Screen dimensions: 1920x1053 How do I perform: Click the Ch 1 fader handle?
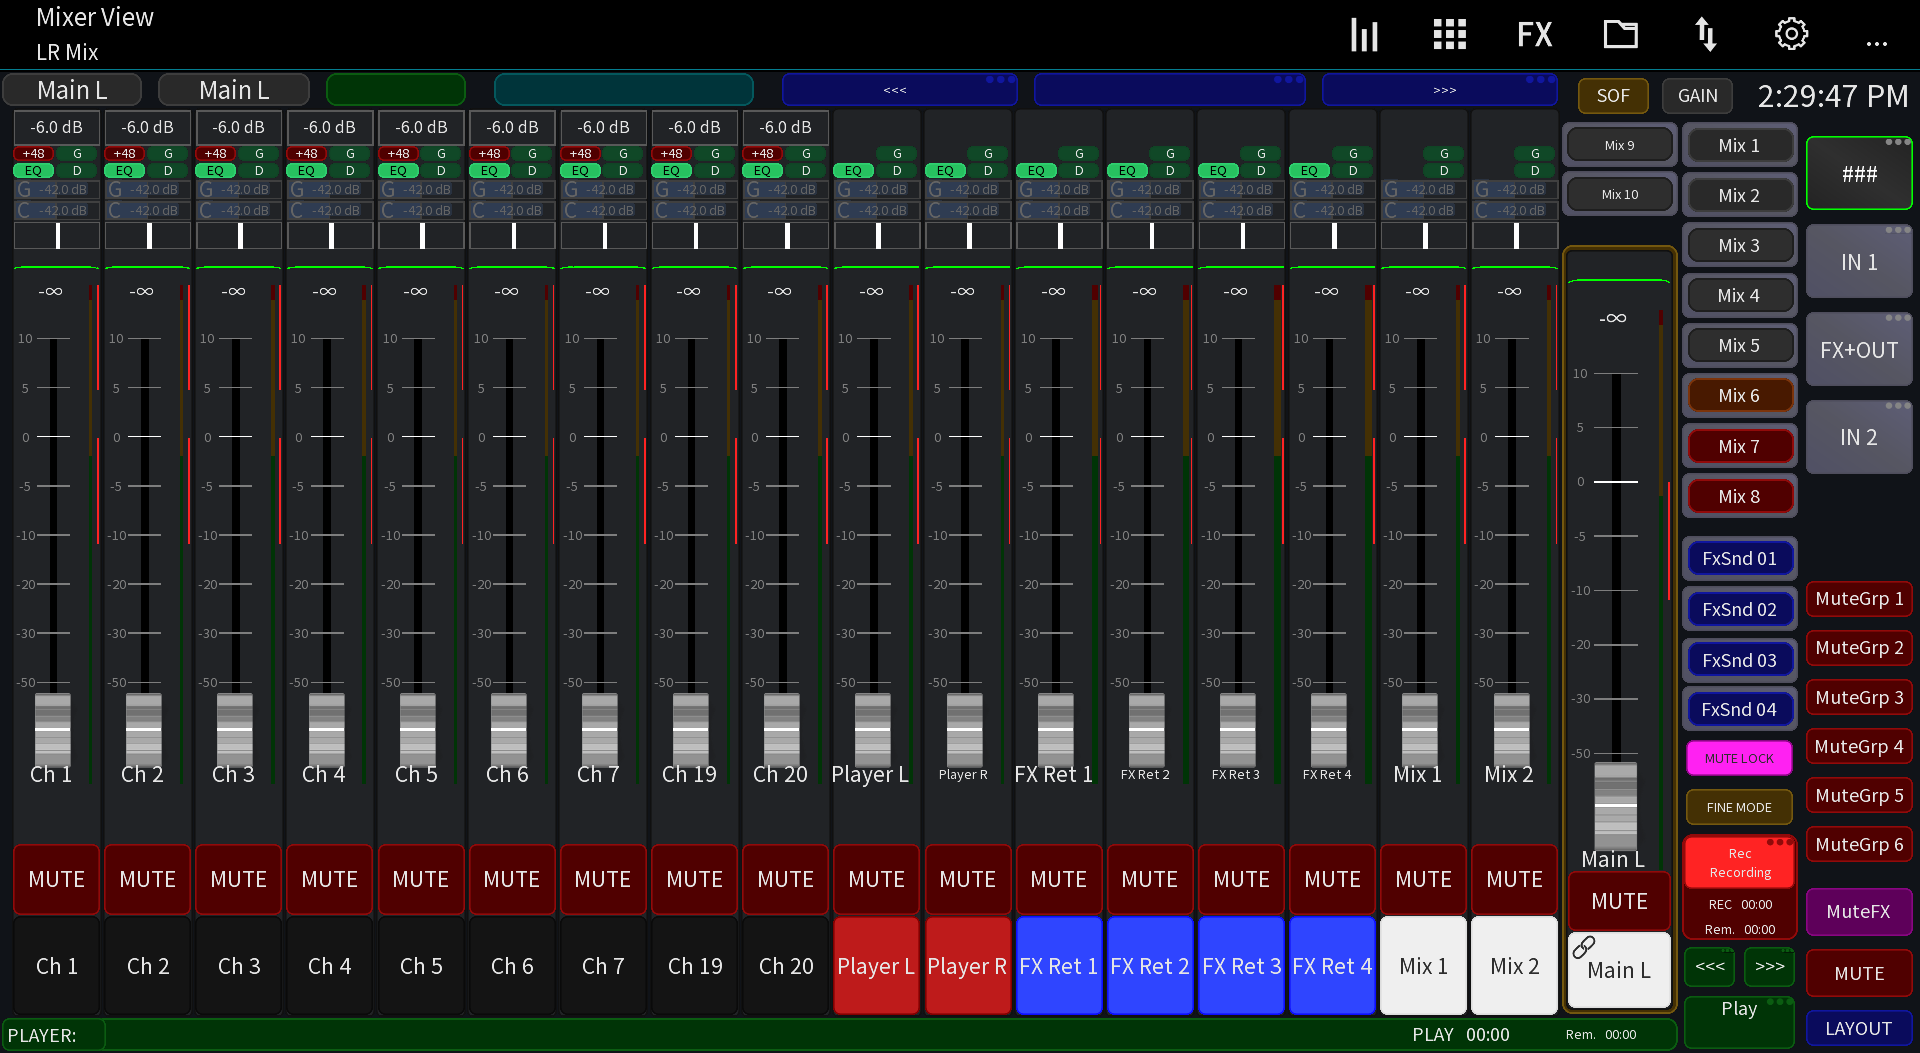click(x=52, y=729)
